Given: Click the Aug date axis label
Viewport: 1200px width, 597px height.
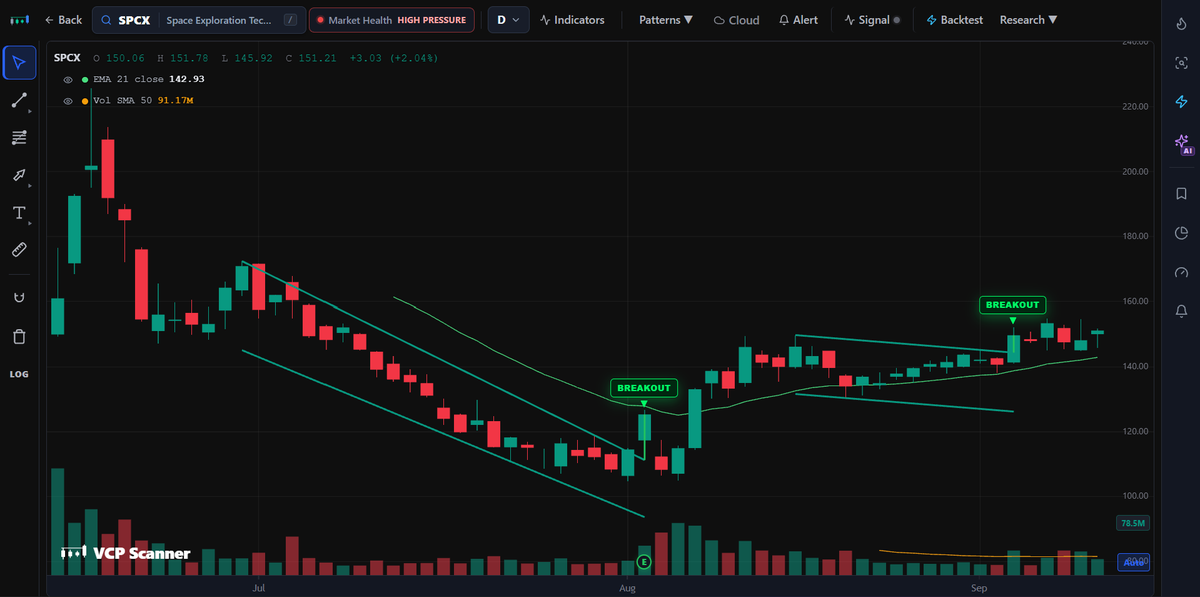Looking at the screenshot, I should coord(627,588).
